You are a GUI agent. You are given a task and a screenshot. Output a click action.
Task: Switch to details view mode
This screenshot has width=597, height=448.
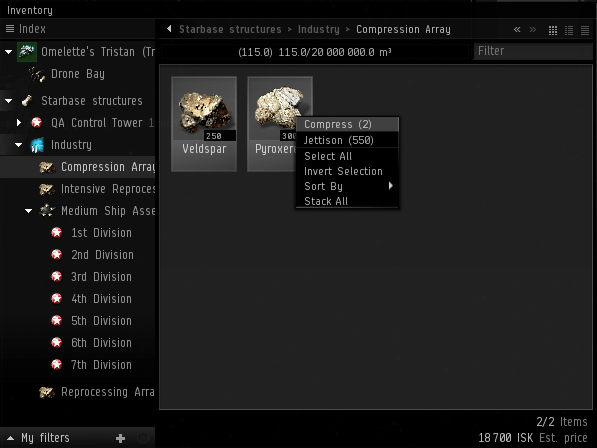569,30
